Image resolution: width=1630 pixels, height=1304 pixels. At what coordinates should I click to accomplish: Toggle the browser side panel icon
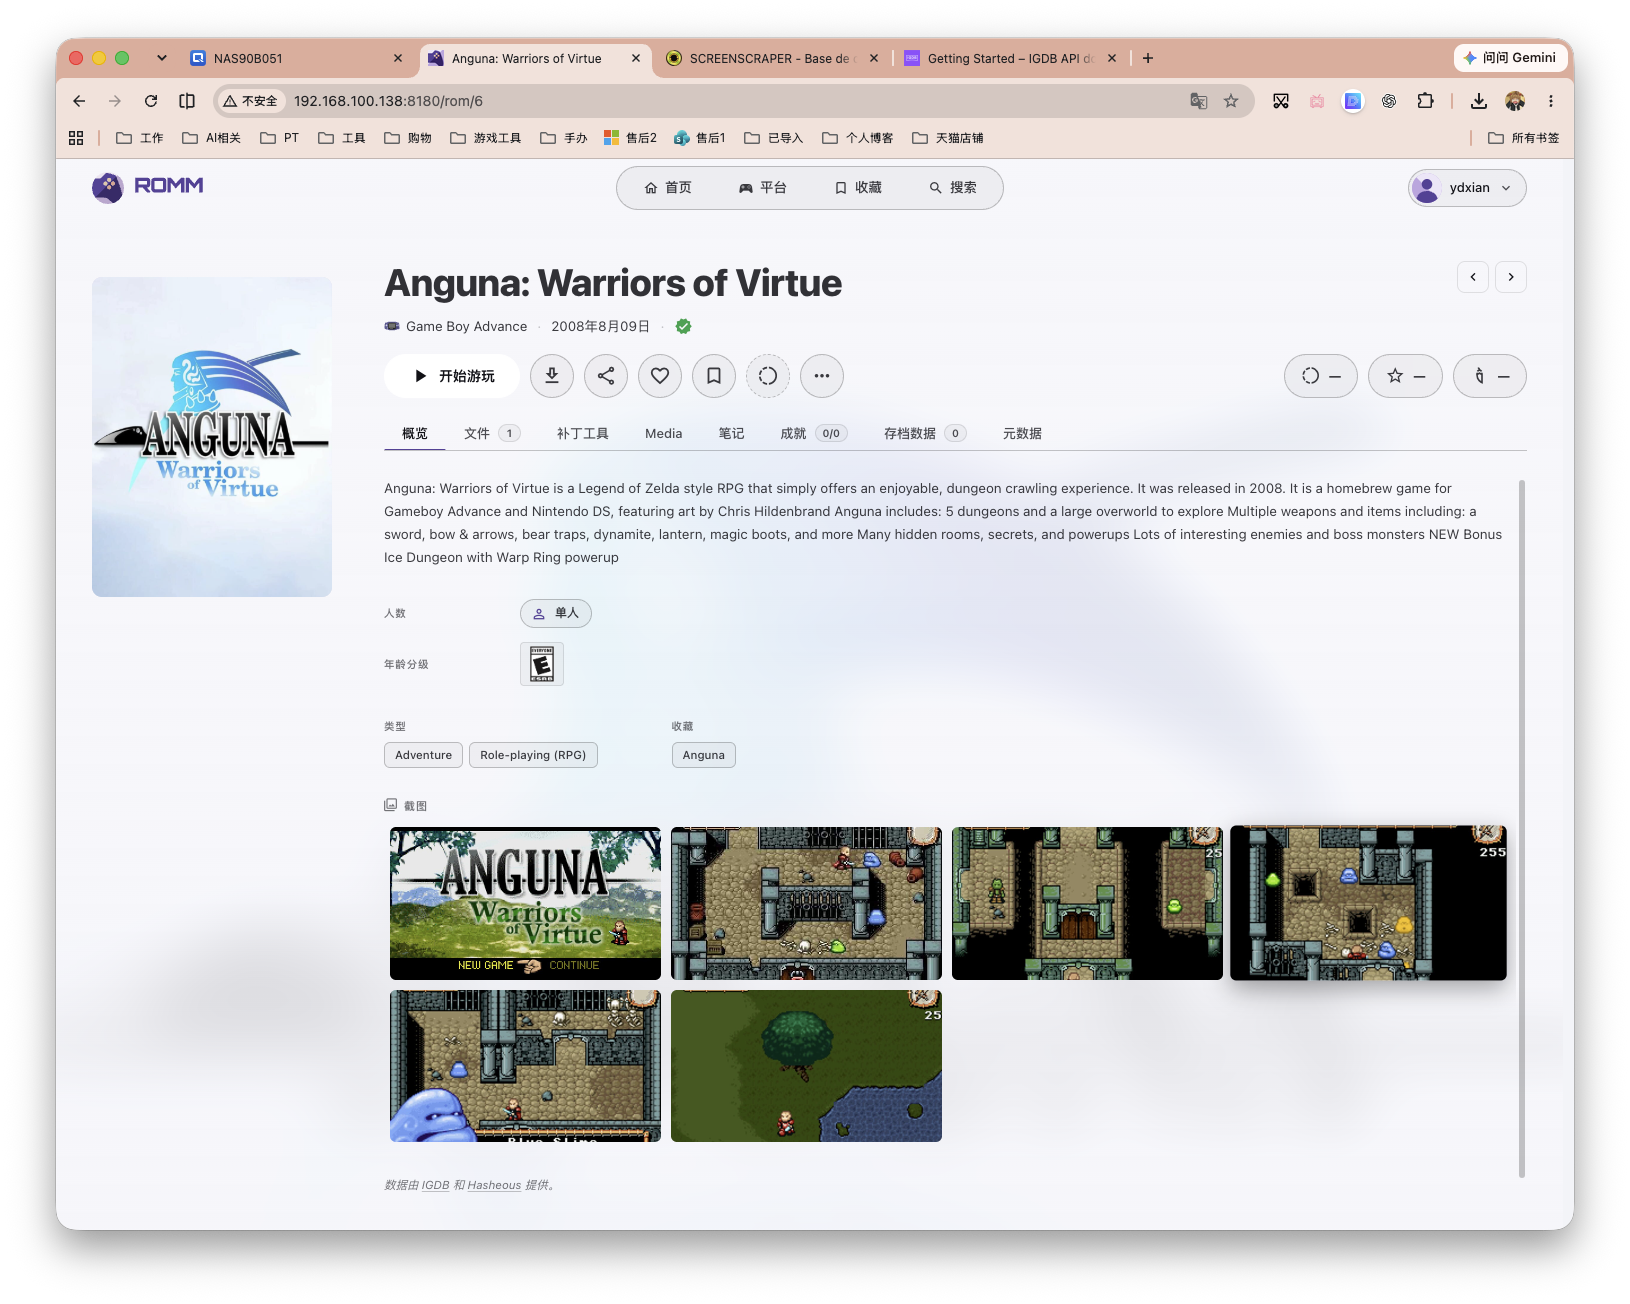click(187, 101)
